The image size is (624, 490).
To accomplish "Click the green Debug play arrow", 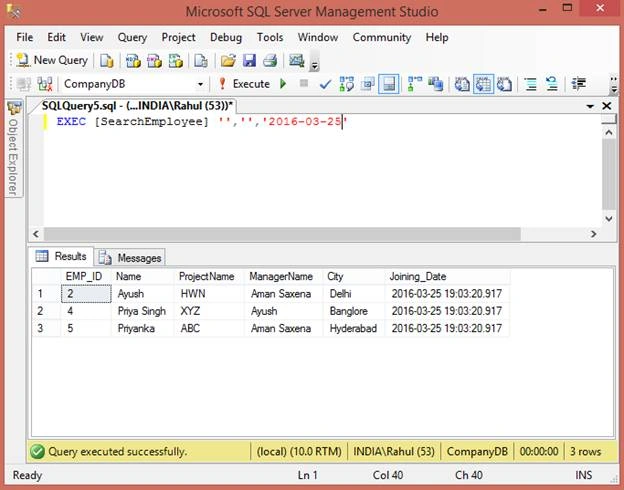I will pos(283,84).
